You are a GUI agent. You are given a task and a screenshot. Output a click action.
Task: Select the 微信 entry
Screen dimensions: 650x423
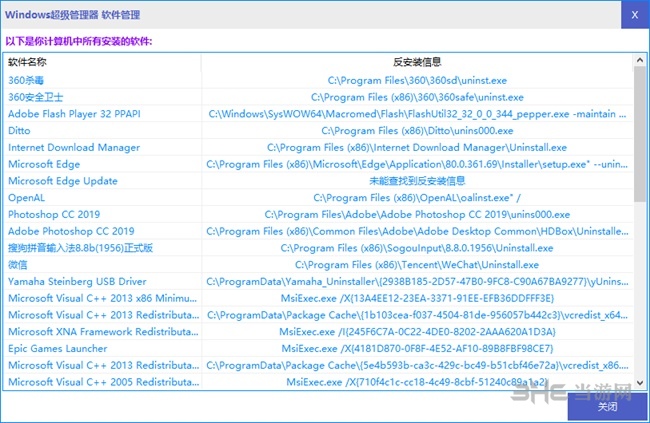pos(17,265)
